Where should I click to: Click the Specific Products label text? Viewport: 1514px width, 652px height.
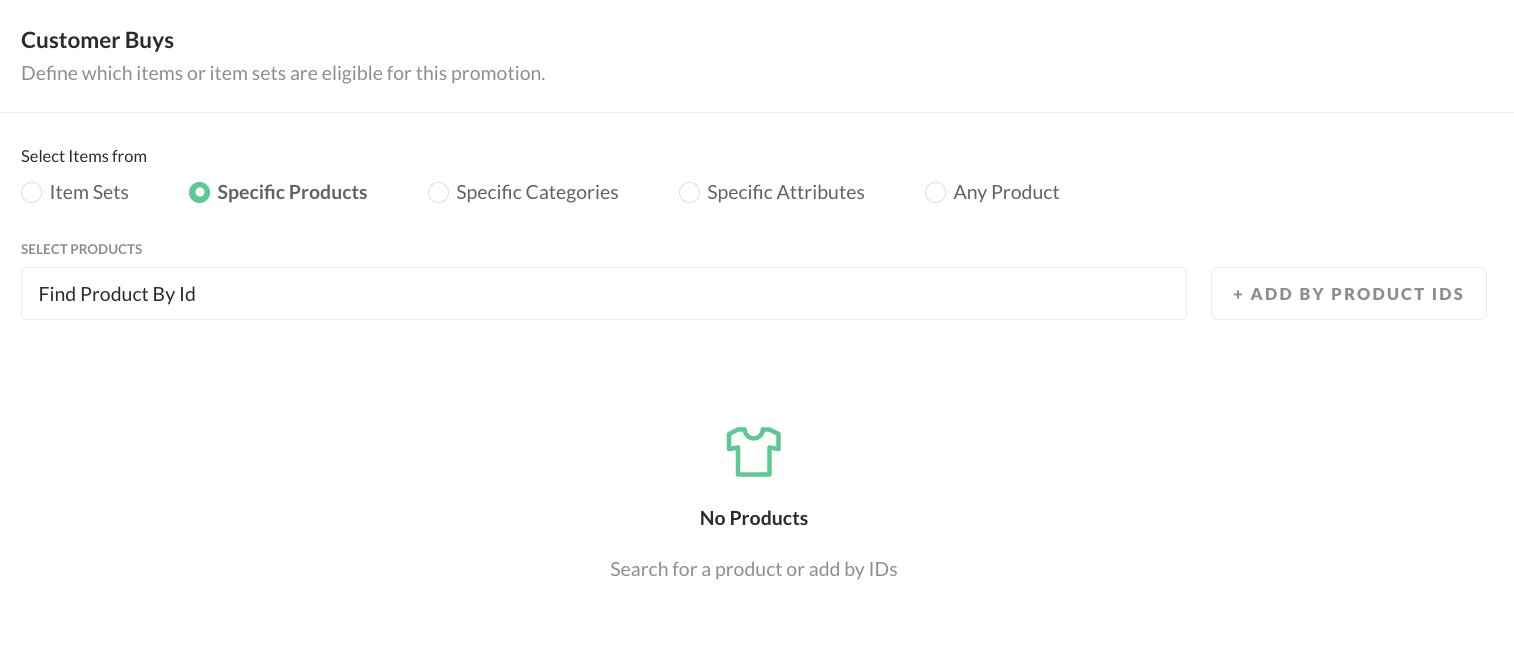click(292, 193)
